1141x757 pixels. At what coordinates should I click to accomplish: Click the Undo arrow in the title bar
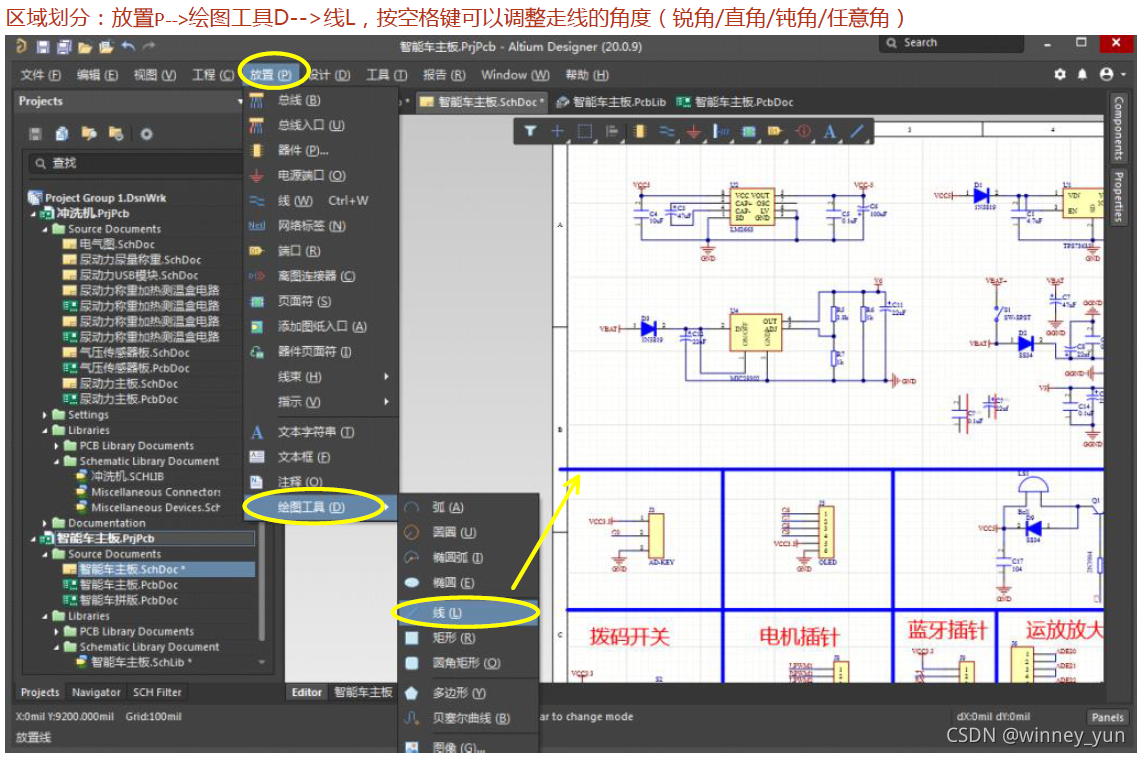[128, 47]
